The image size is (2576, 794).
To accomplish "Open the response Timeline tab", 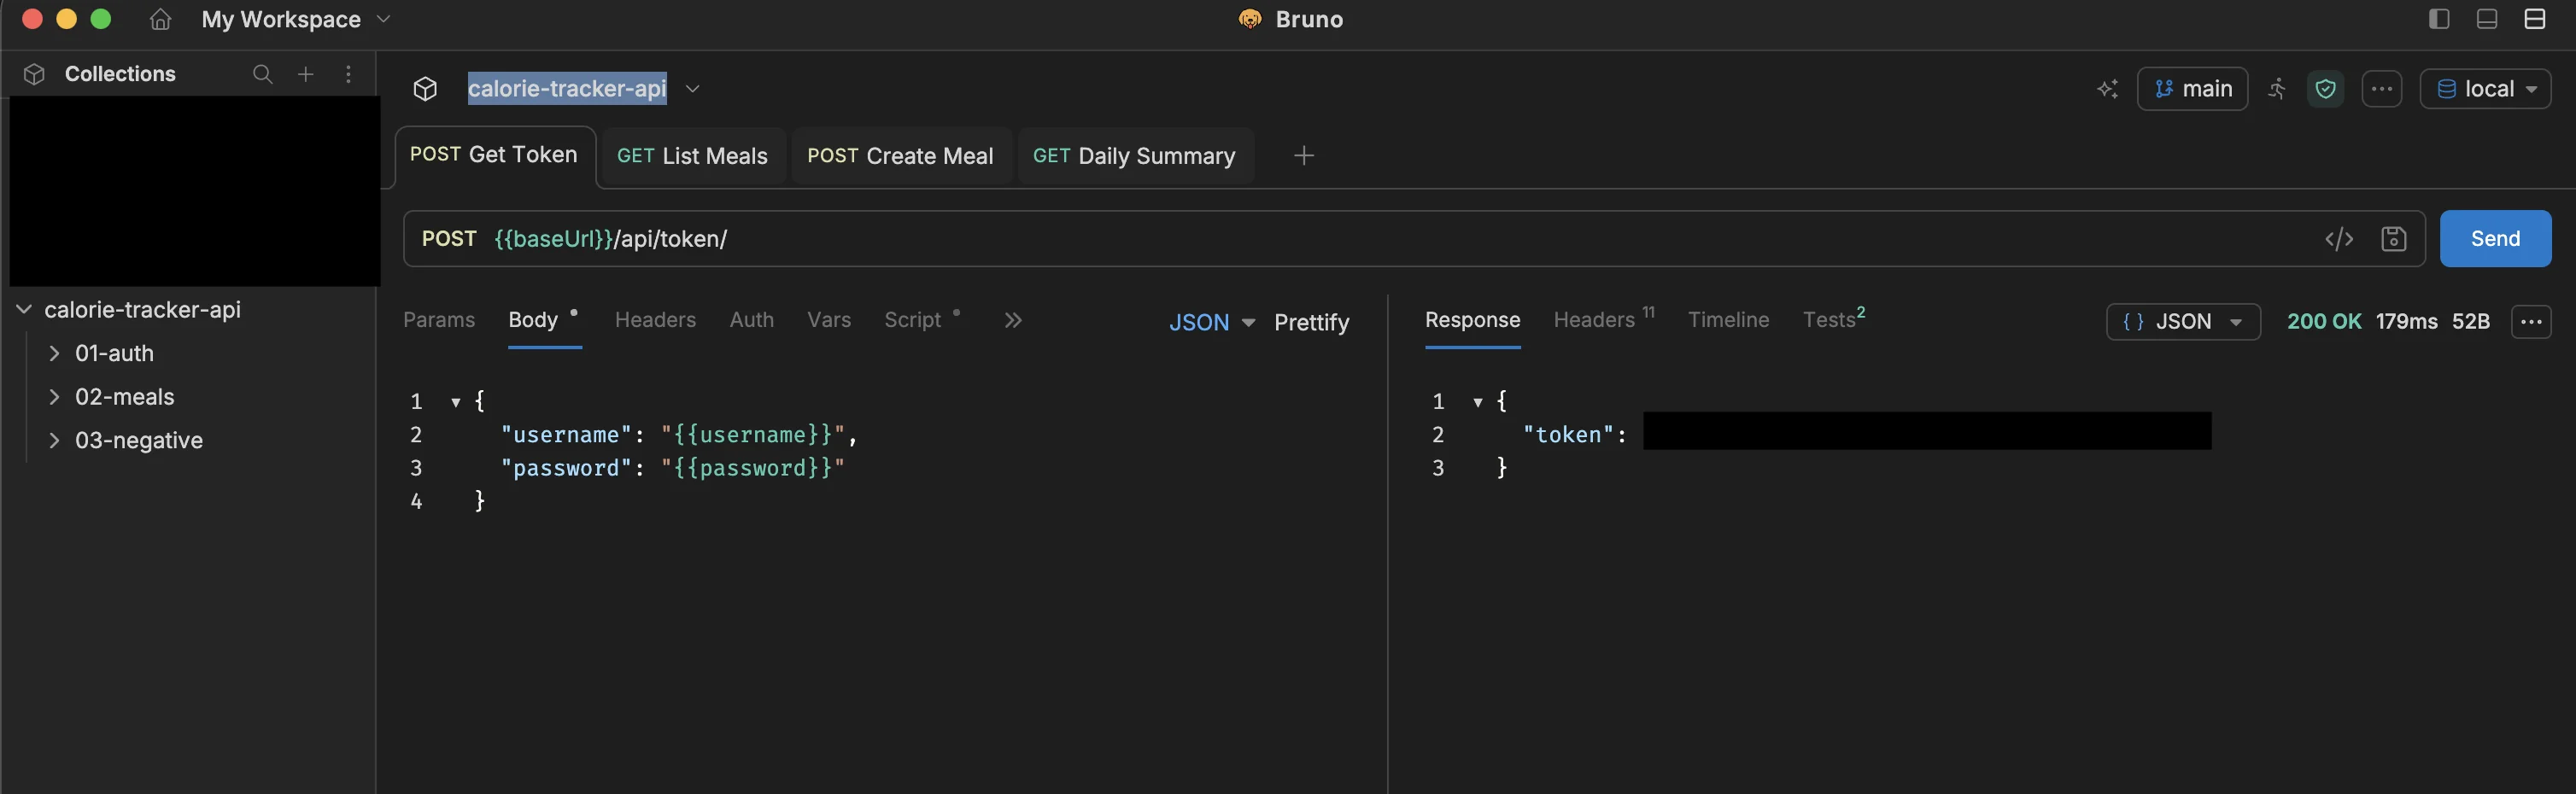I will (x=1728, y=320).
